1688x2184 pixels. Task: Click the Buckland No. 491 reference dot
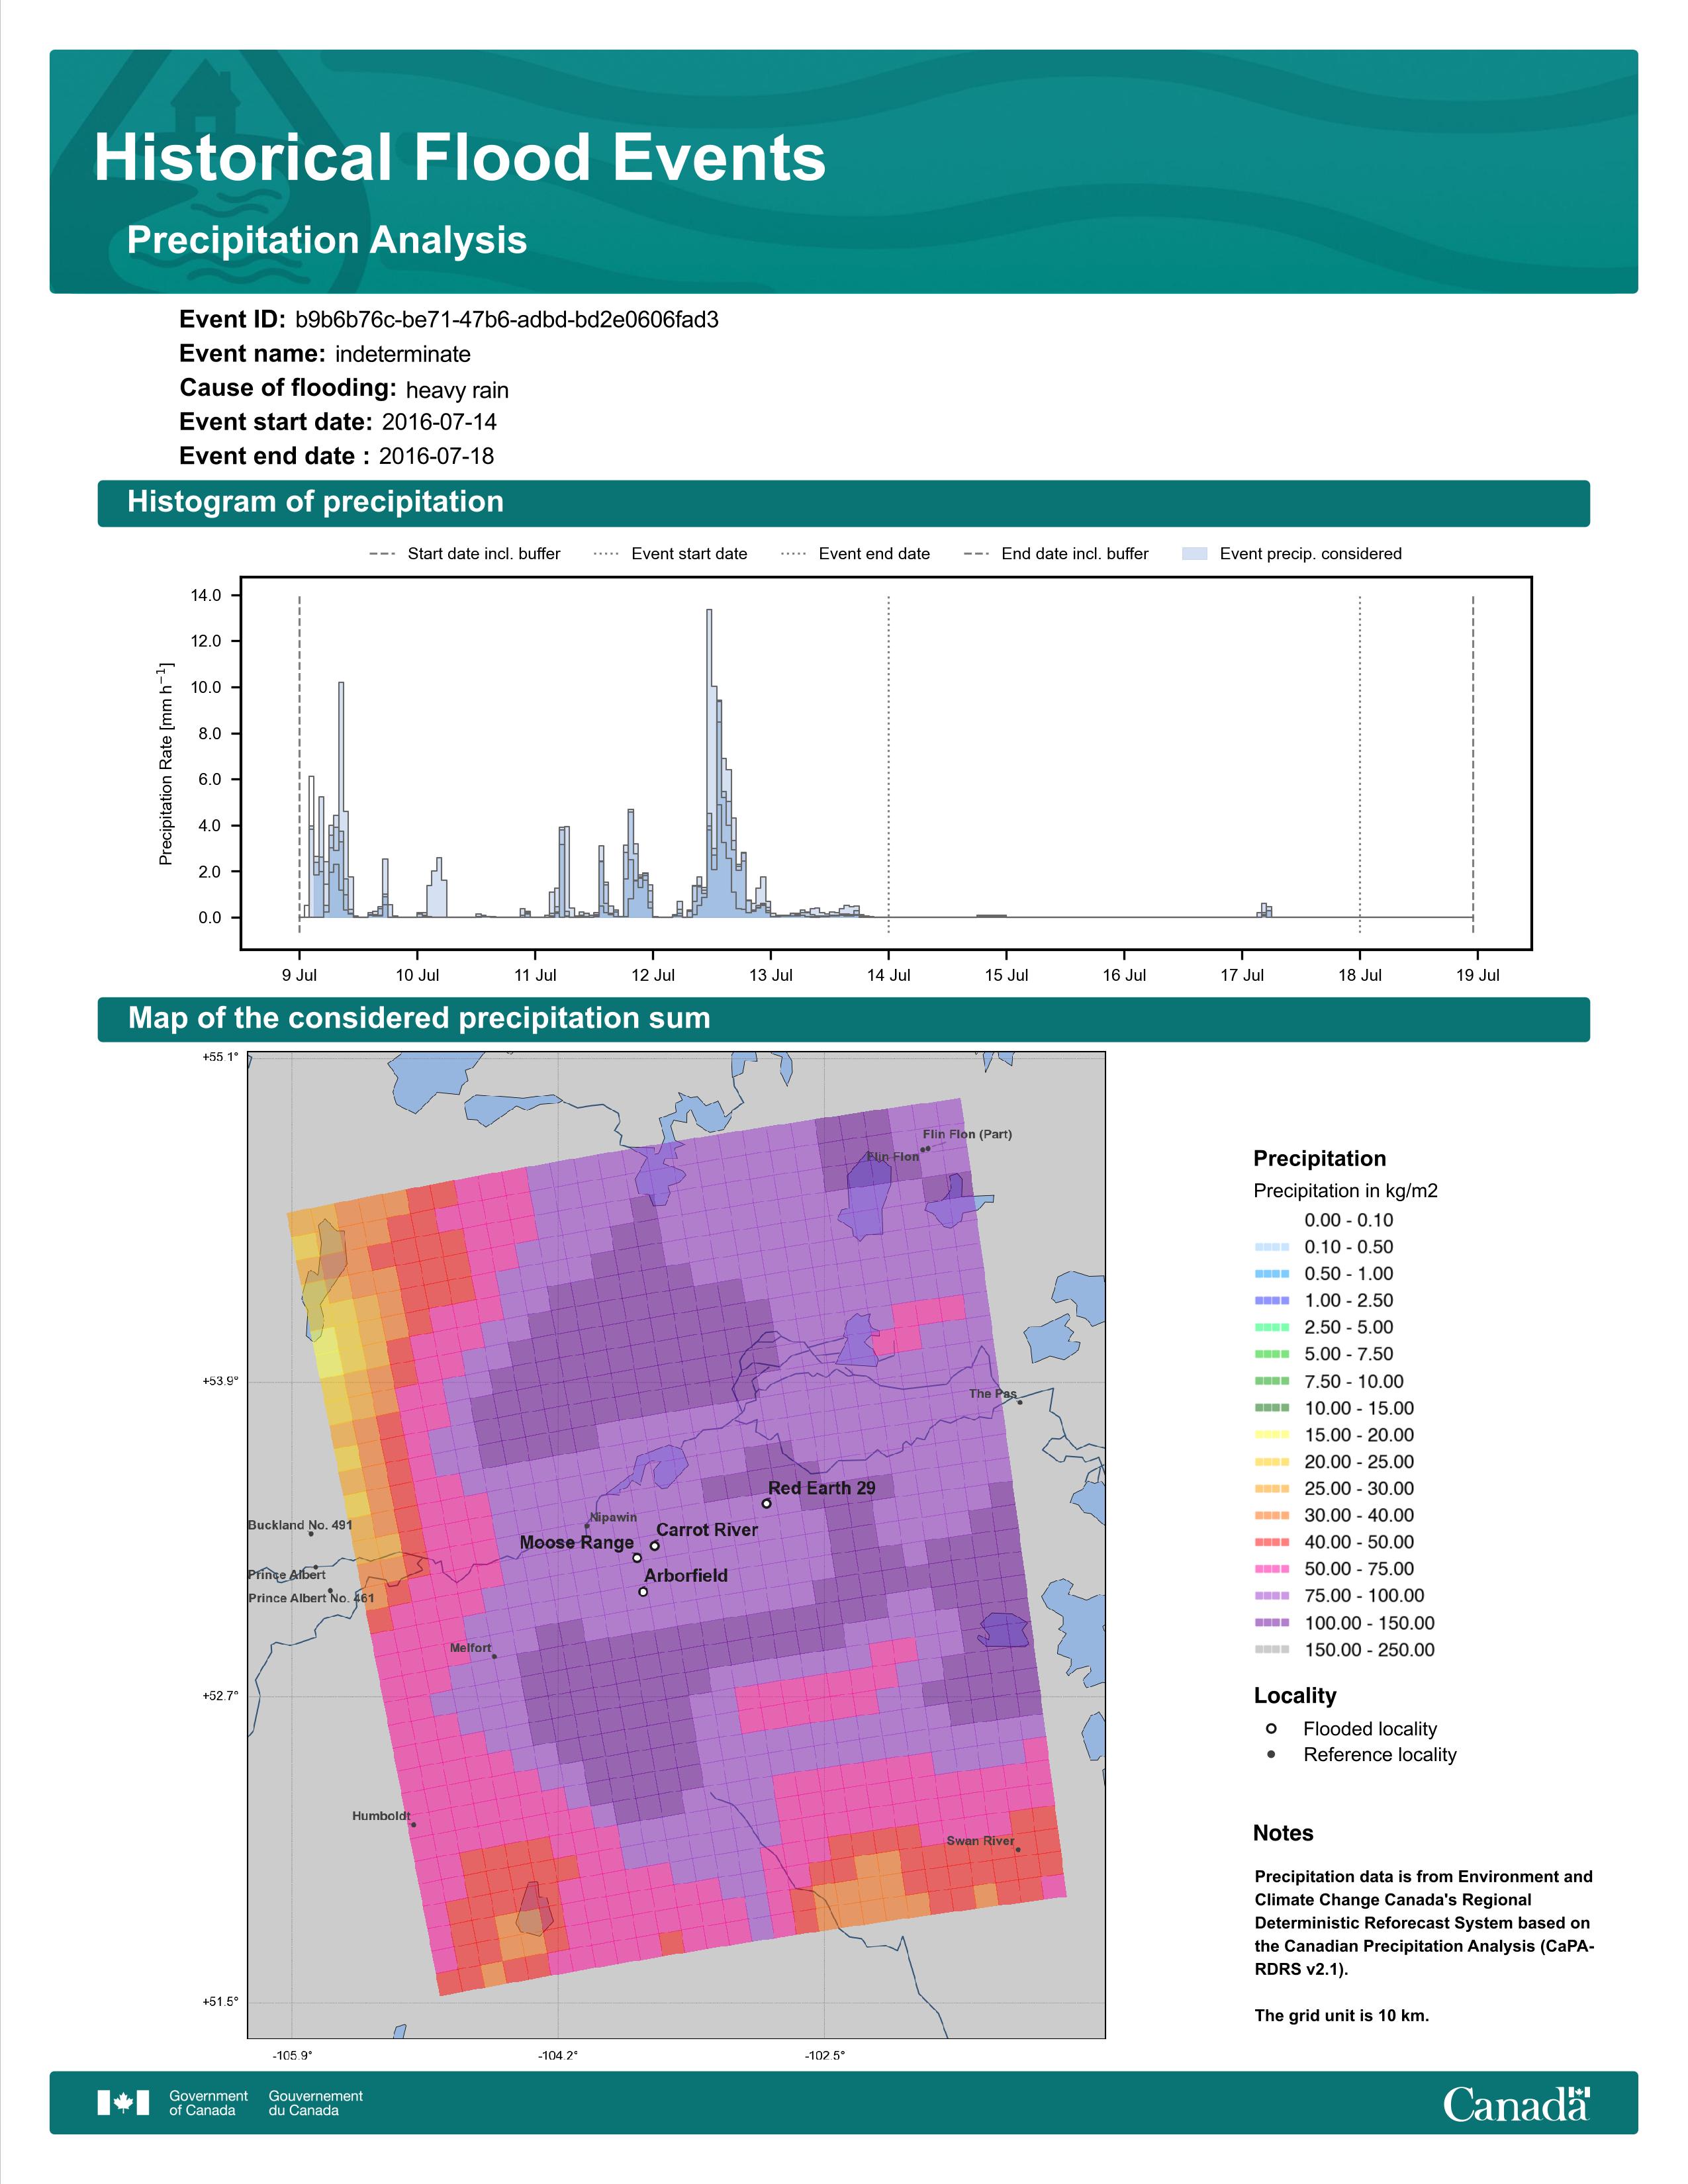coord(311,1534)
